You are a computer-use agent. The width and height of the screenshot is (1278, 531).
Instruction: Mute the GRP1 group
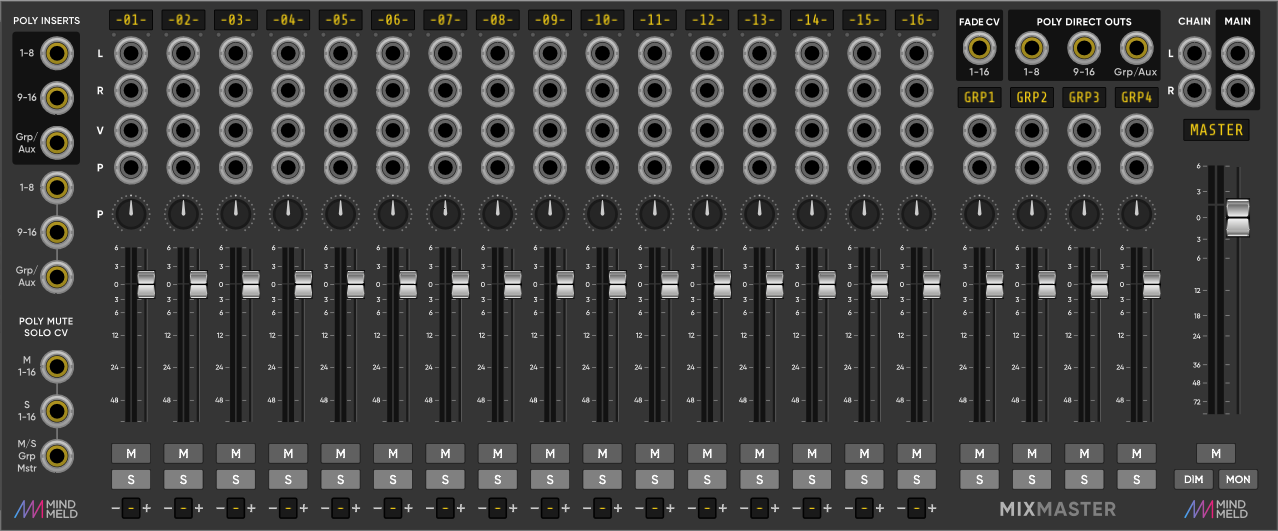pos(978,454)
